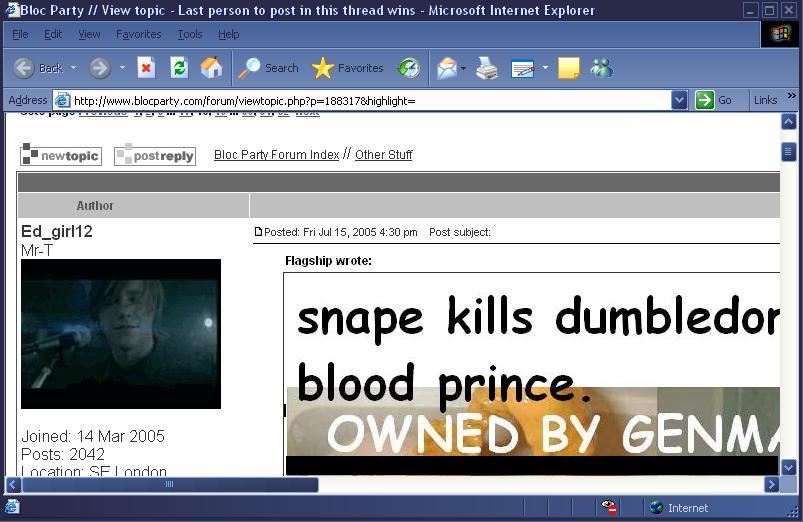
Task: Open the Search pane from the toolbar
Action: tap(268, 68)
